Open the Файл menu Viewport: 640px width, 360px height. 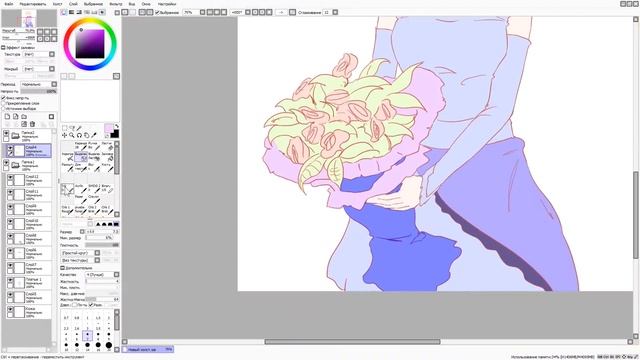point(8,4)
